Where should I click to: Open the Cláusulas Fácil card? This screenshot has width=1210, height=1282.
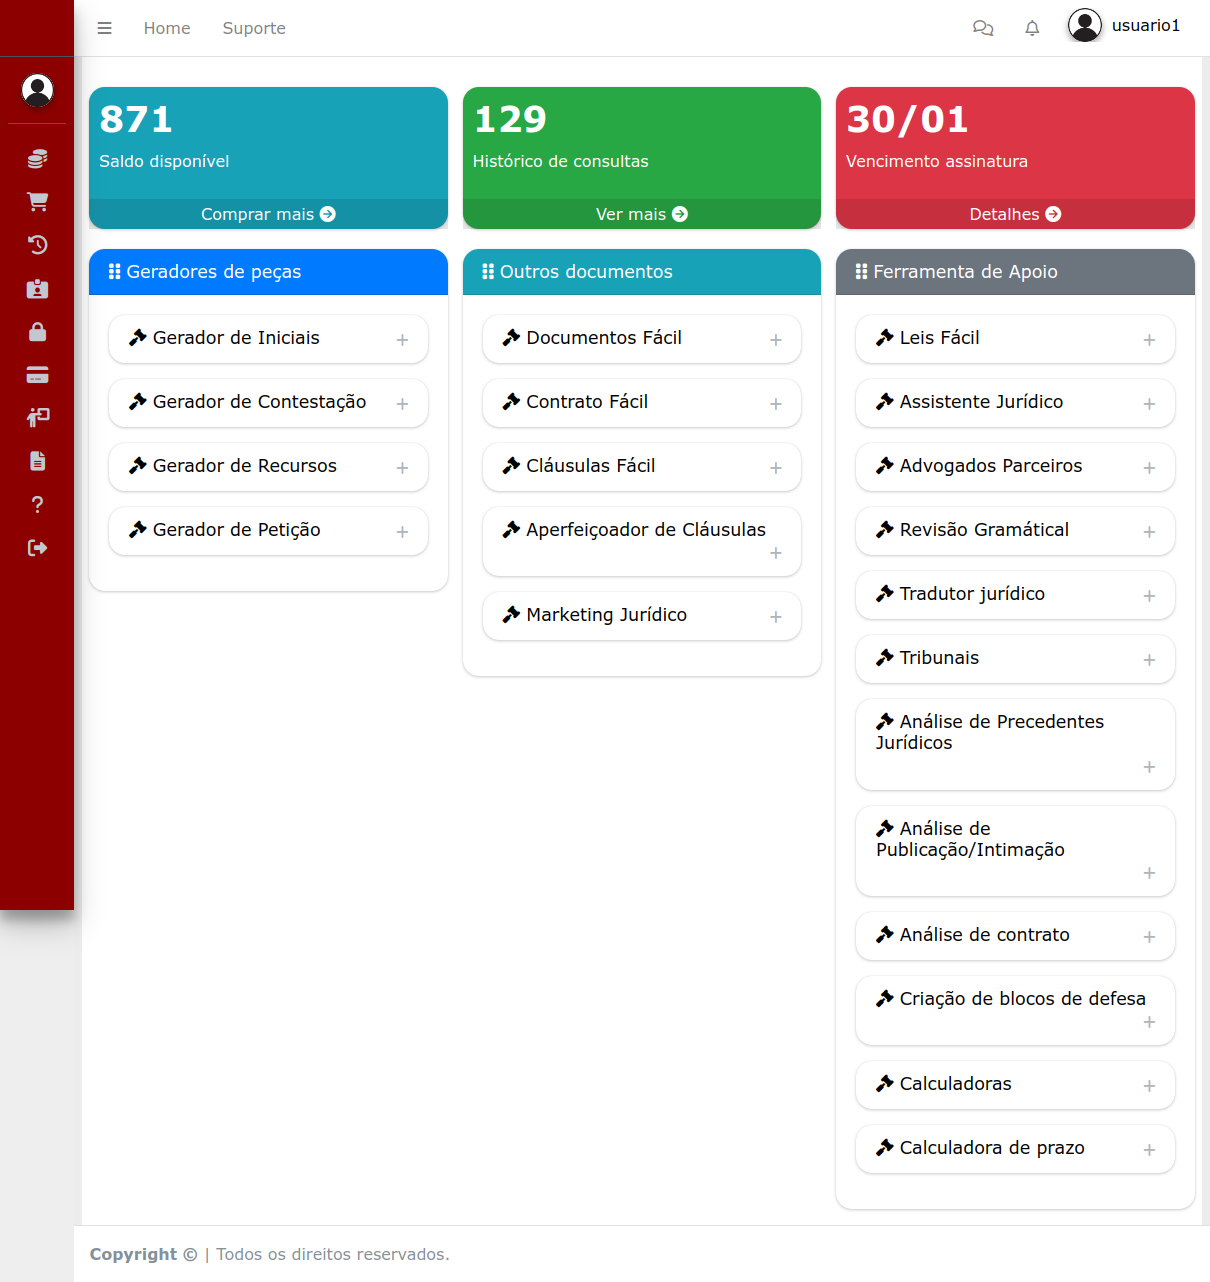642,467
